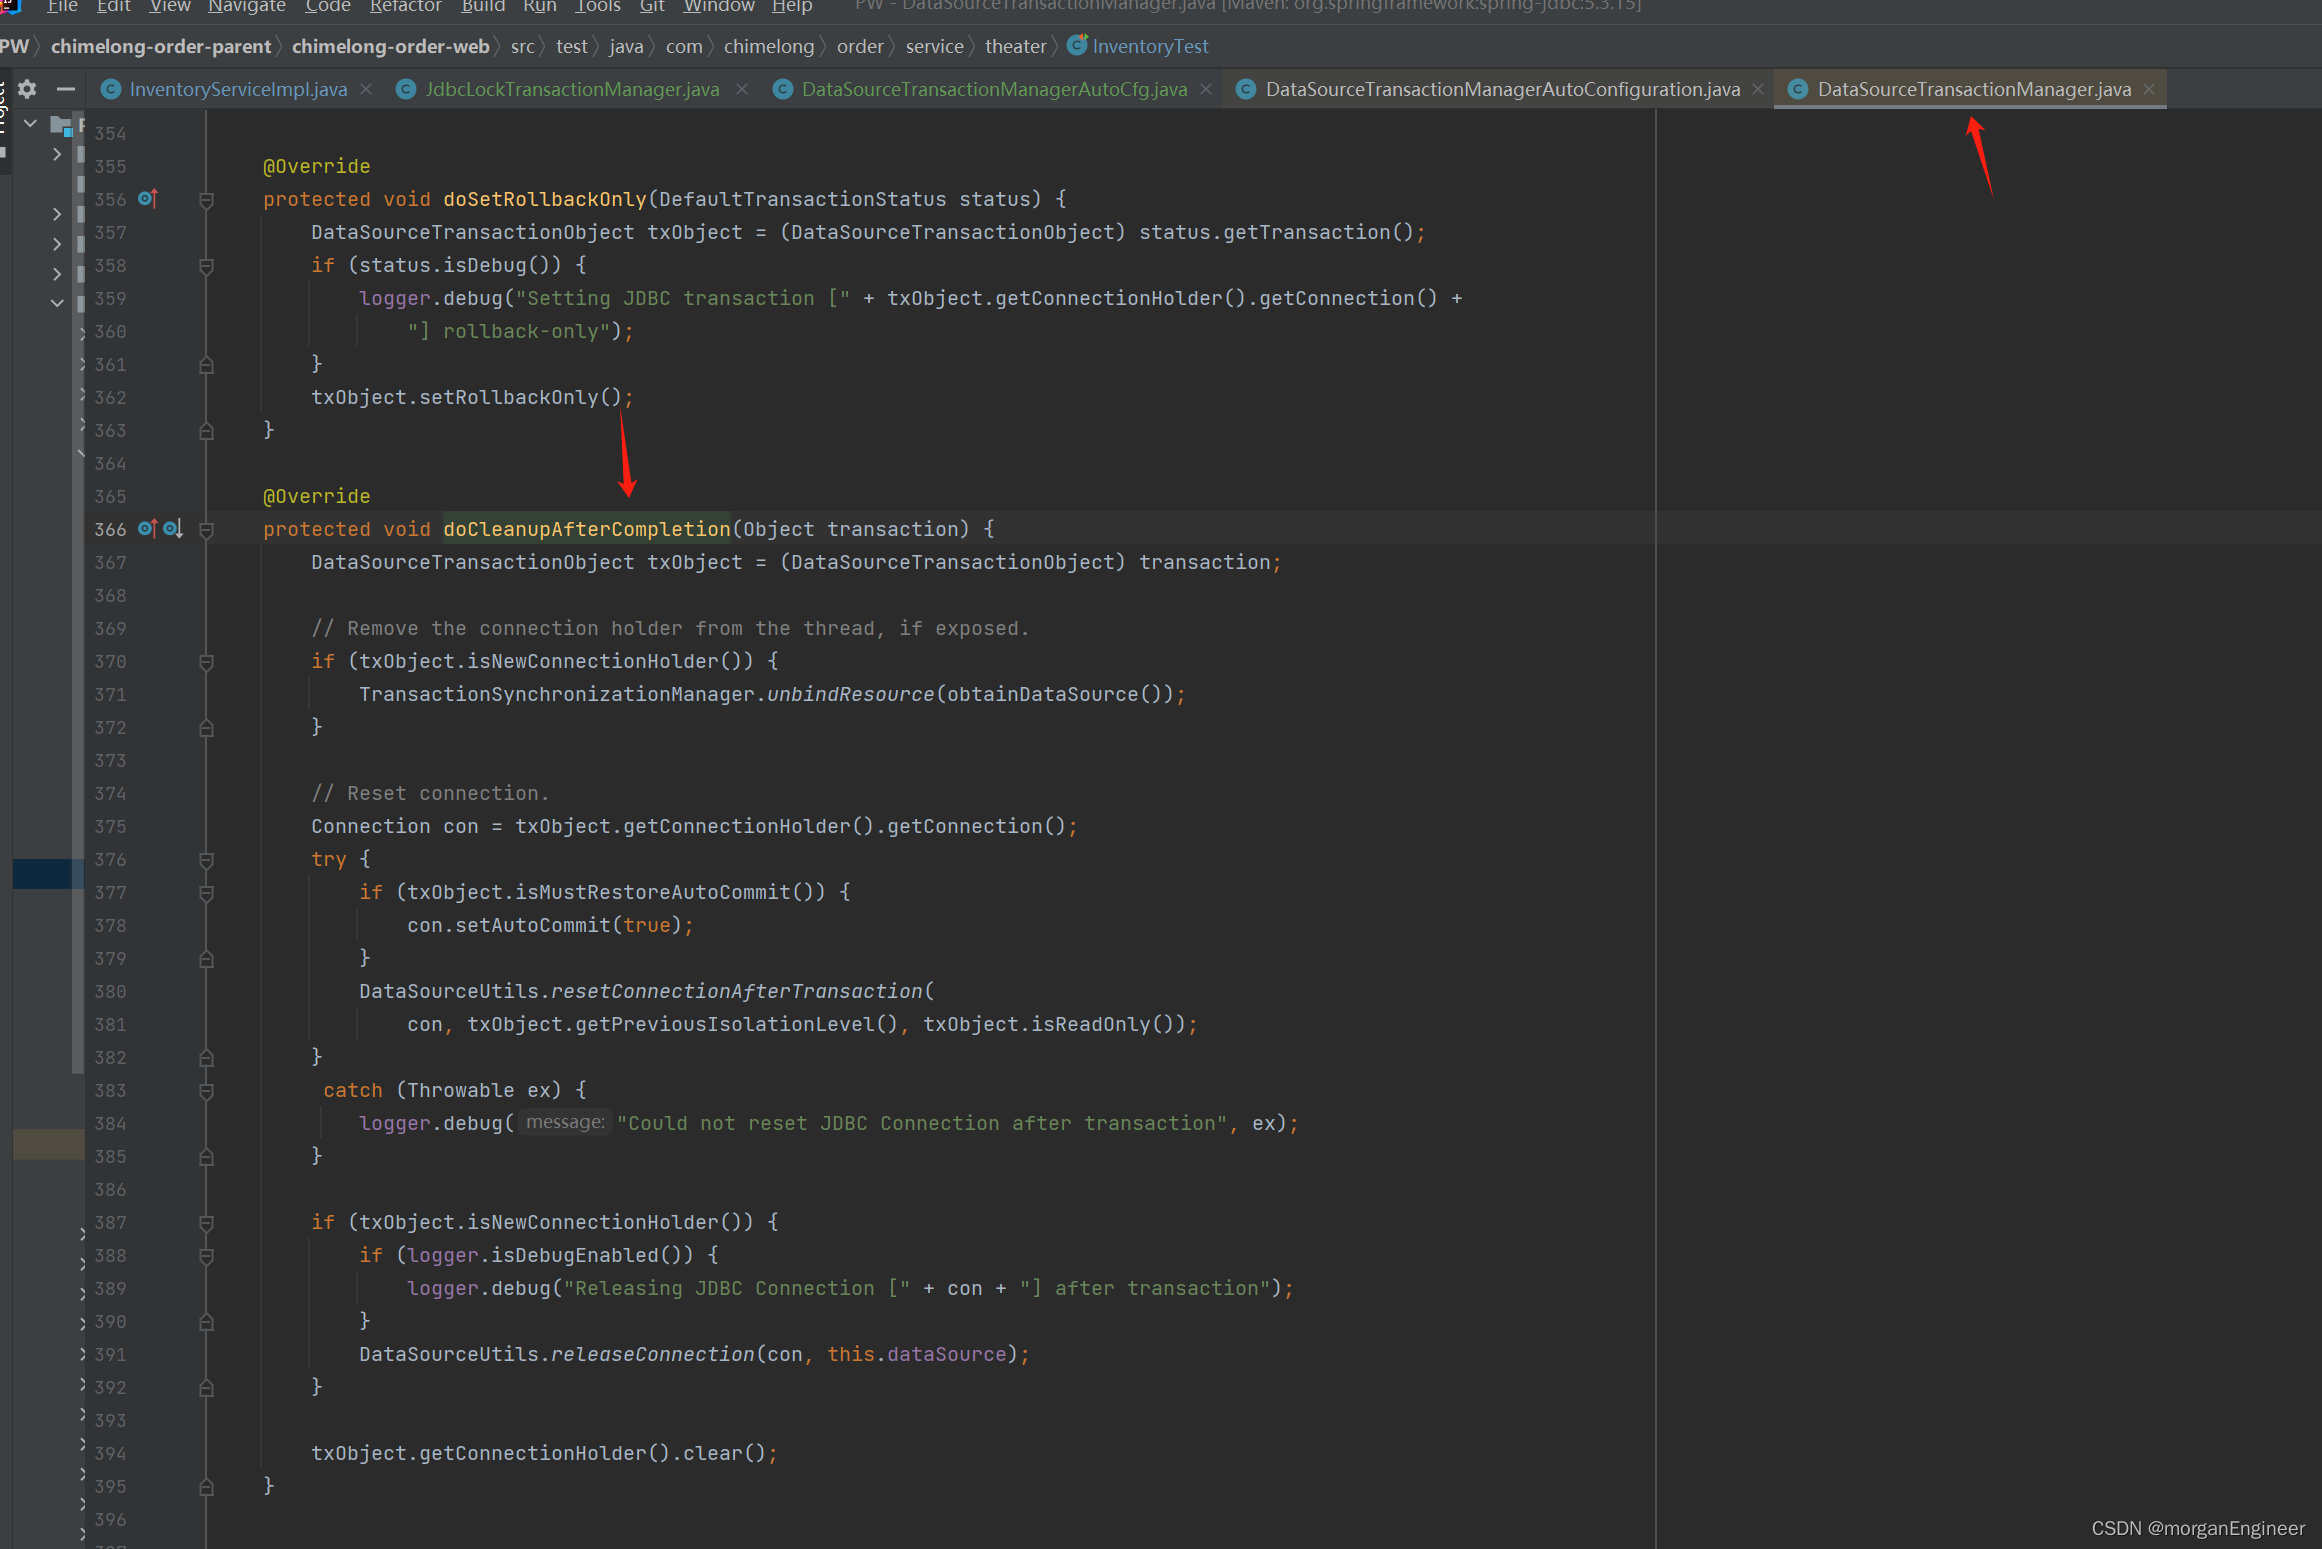Viewport: 2322px width, 1549px height.
Task: Switch to DataSourceTransactionManagerAutoConfiguration.java tab
Action: [x=1502, y=90]
